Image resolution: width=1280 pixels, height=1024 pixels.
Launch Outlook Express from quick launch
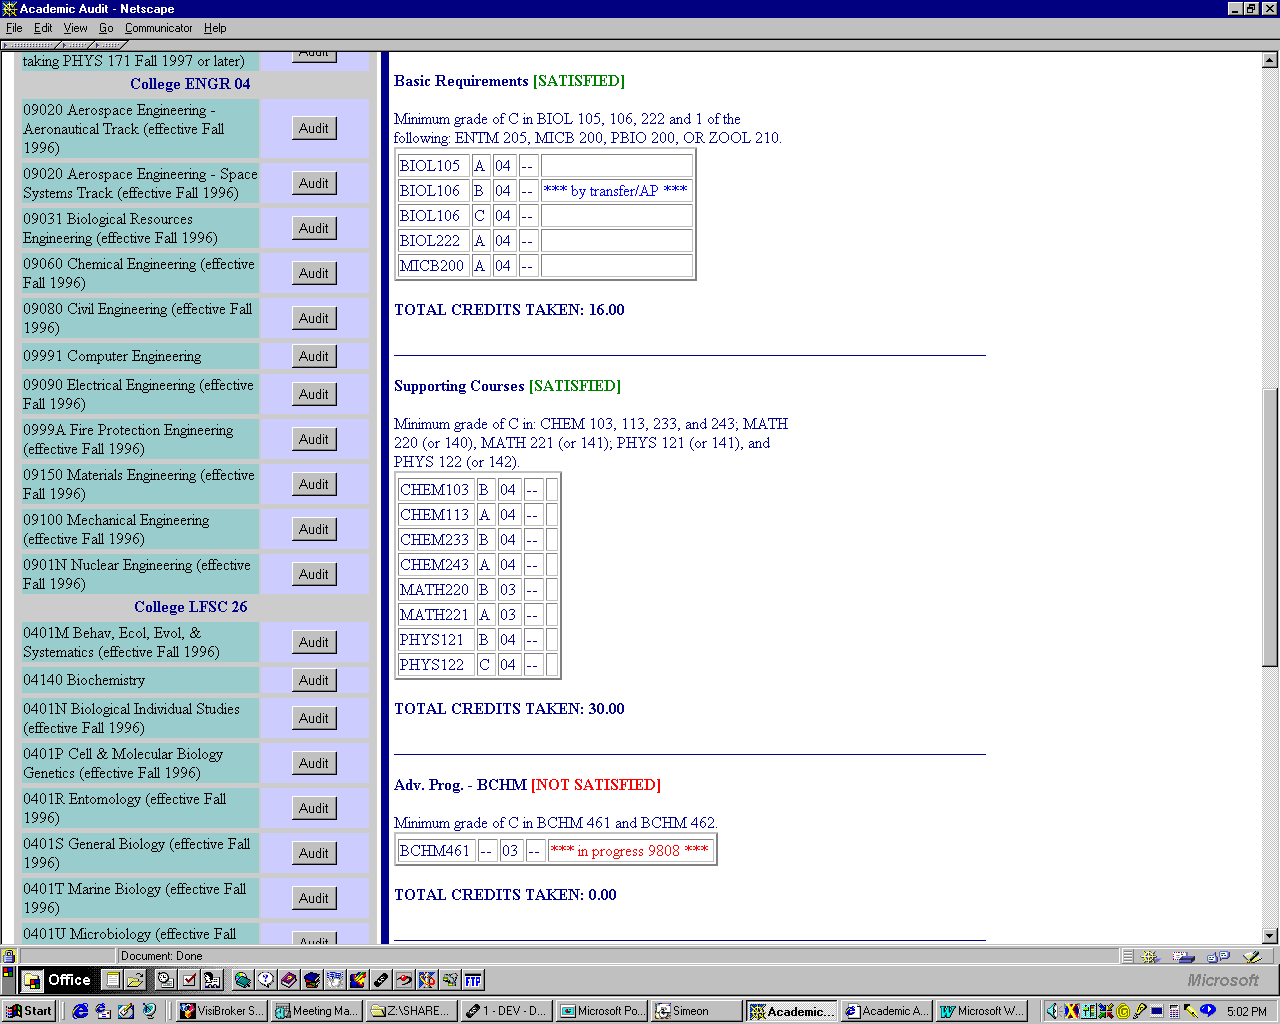point(103,1011)
